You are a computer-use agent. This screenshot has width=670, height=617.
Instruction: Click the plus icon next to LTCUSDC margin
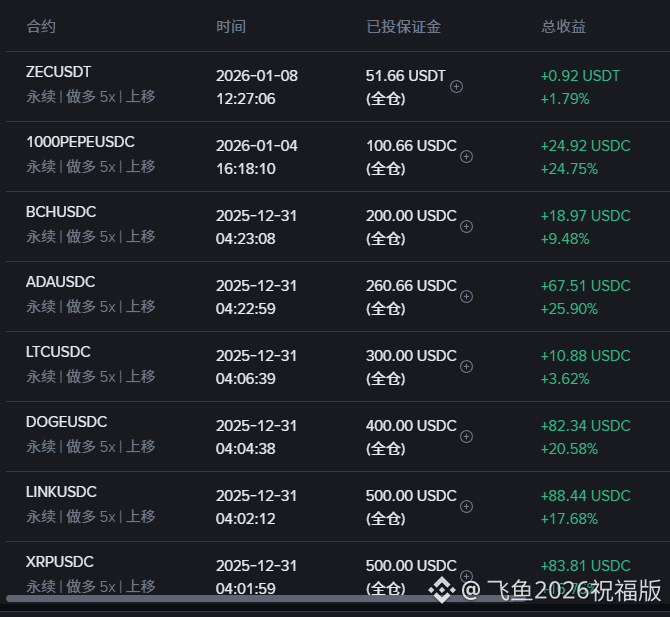click(466, 367)
